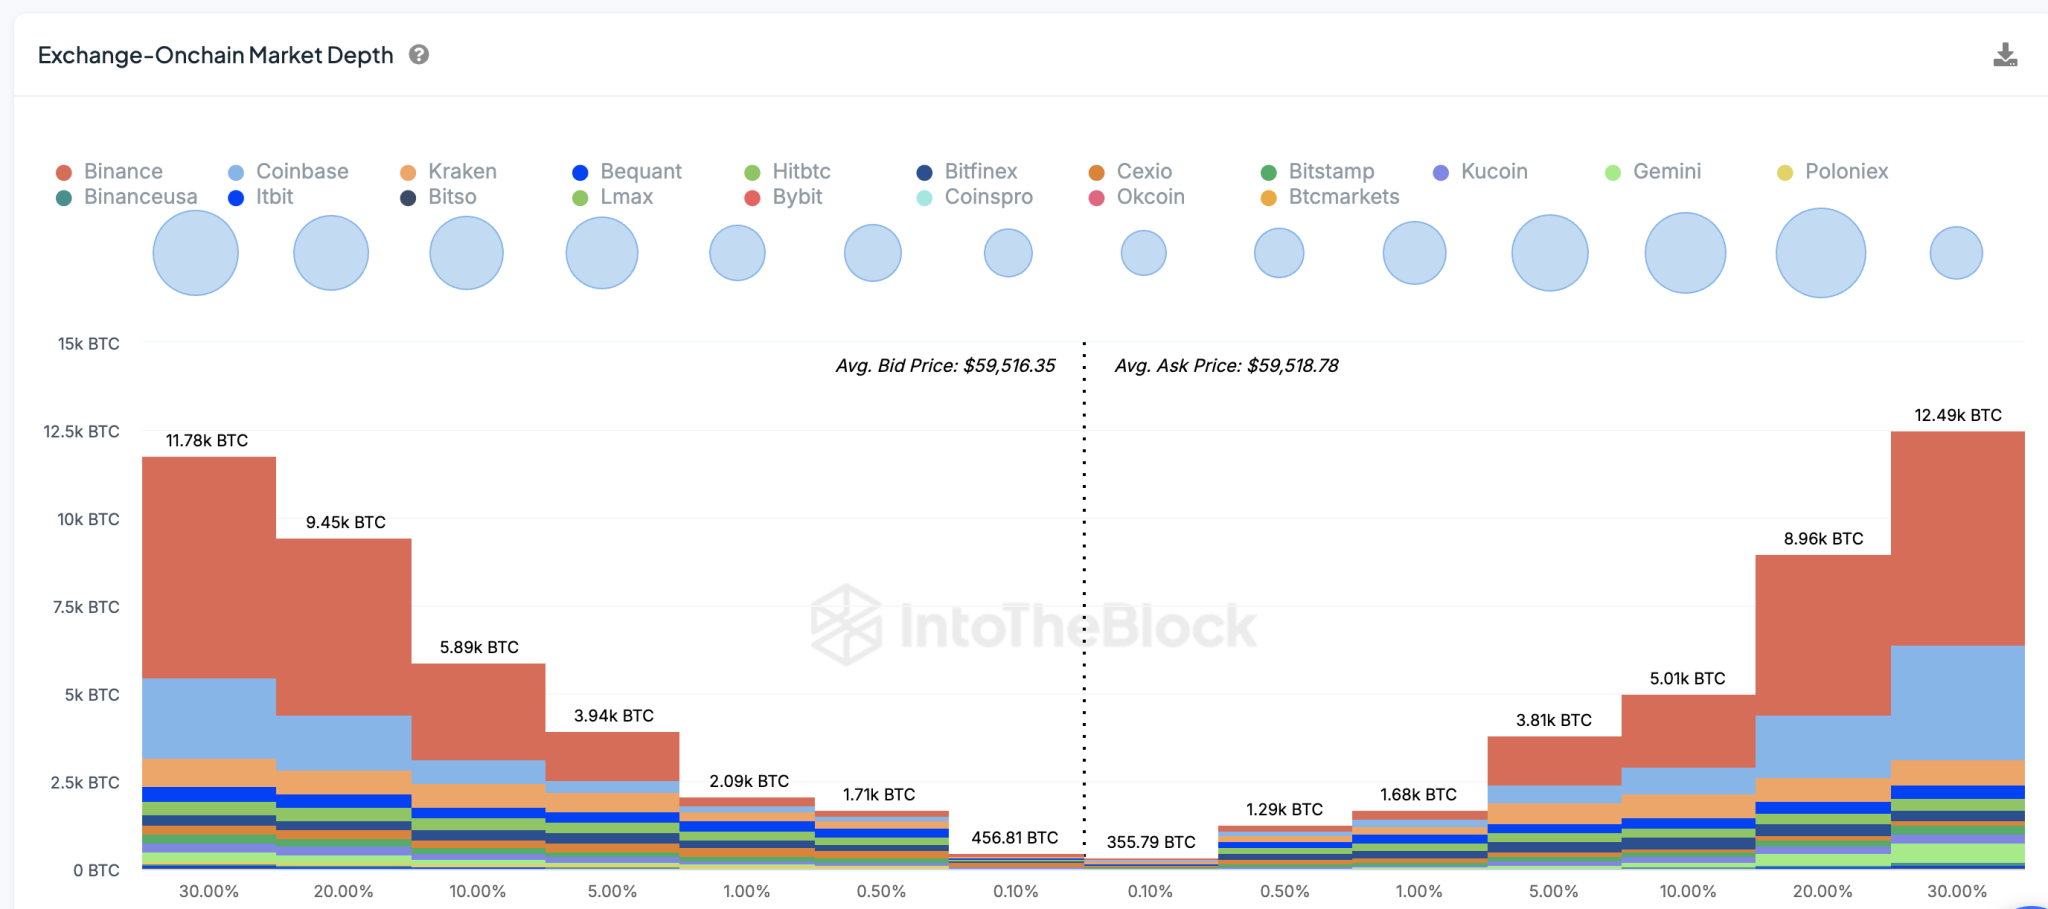Image resolution: width=2048 pixels, height=909 pixels.
Task: Toggle the Bitfinex legend entry
Action: [967, 172]
